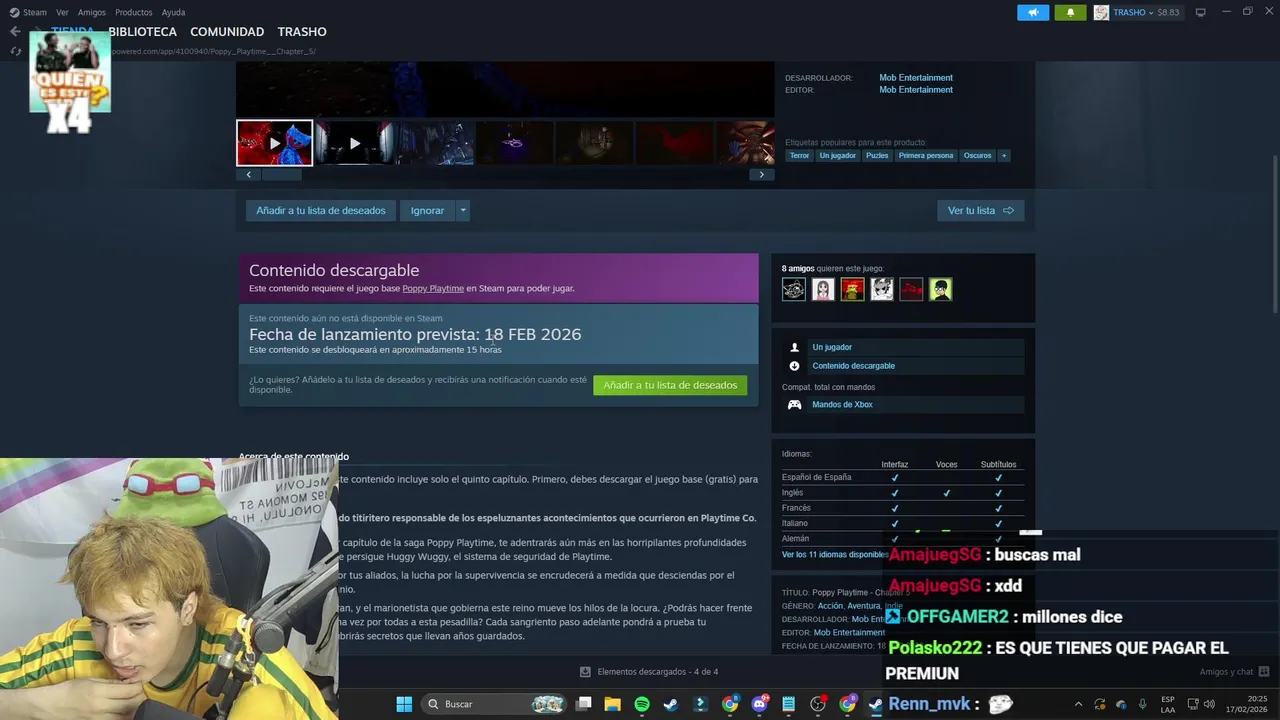
Task: Show hidden system tray icons chevron
Action: pyautogui.click(x=1078, y=704)
